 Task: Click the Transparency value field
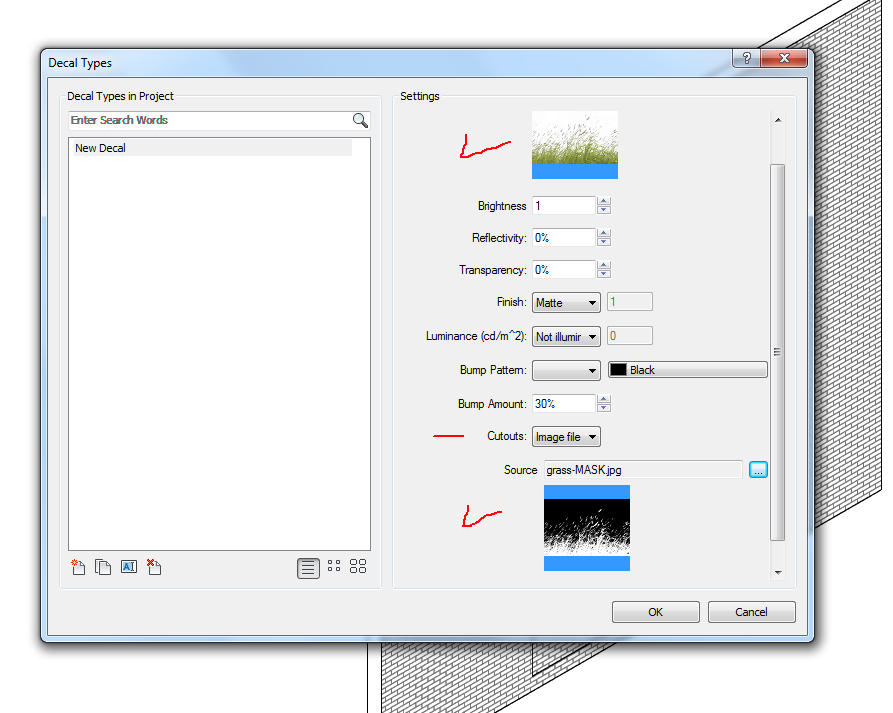click(564, 269)
